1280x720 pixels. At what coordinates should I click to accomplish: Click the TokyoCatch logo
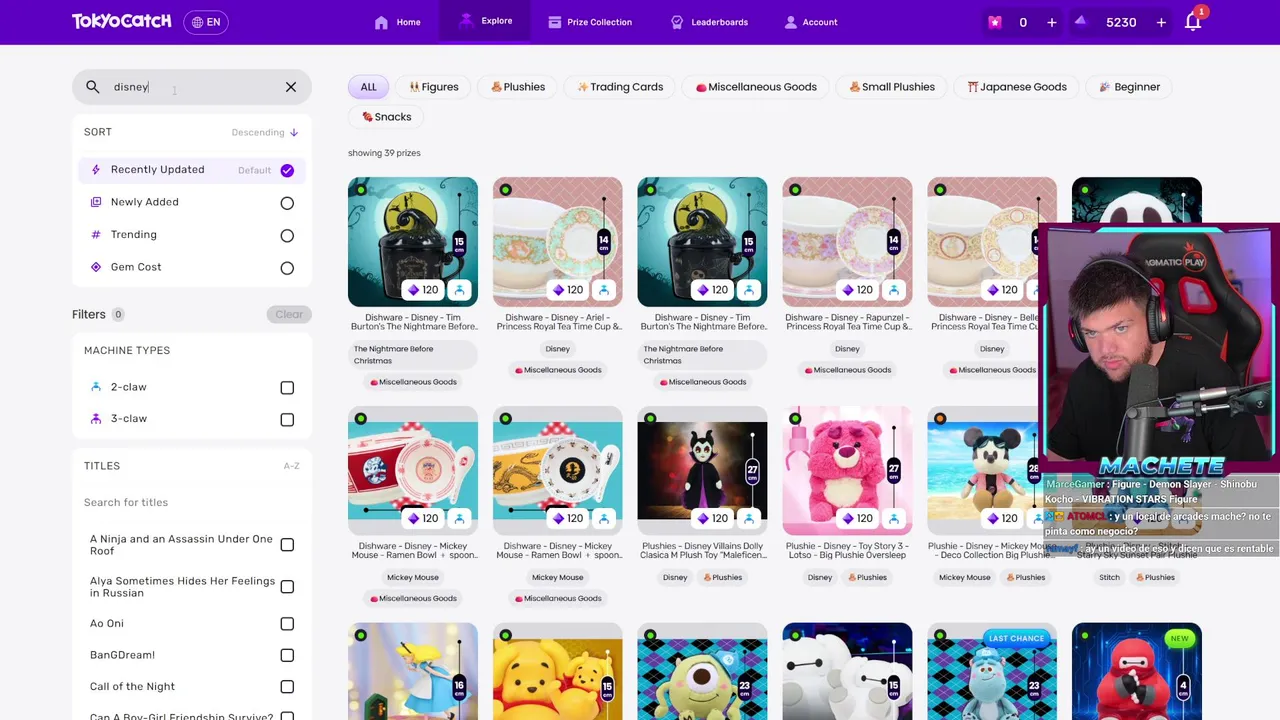click(x=121, y=21)
